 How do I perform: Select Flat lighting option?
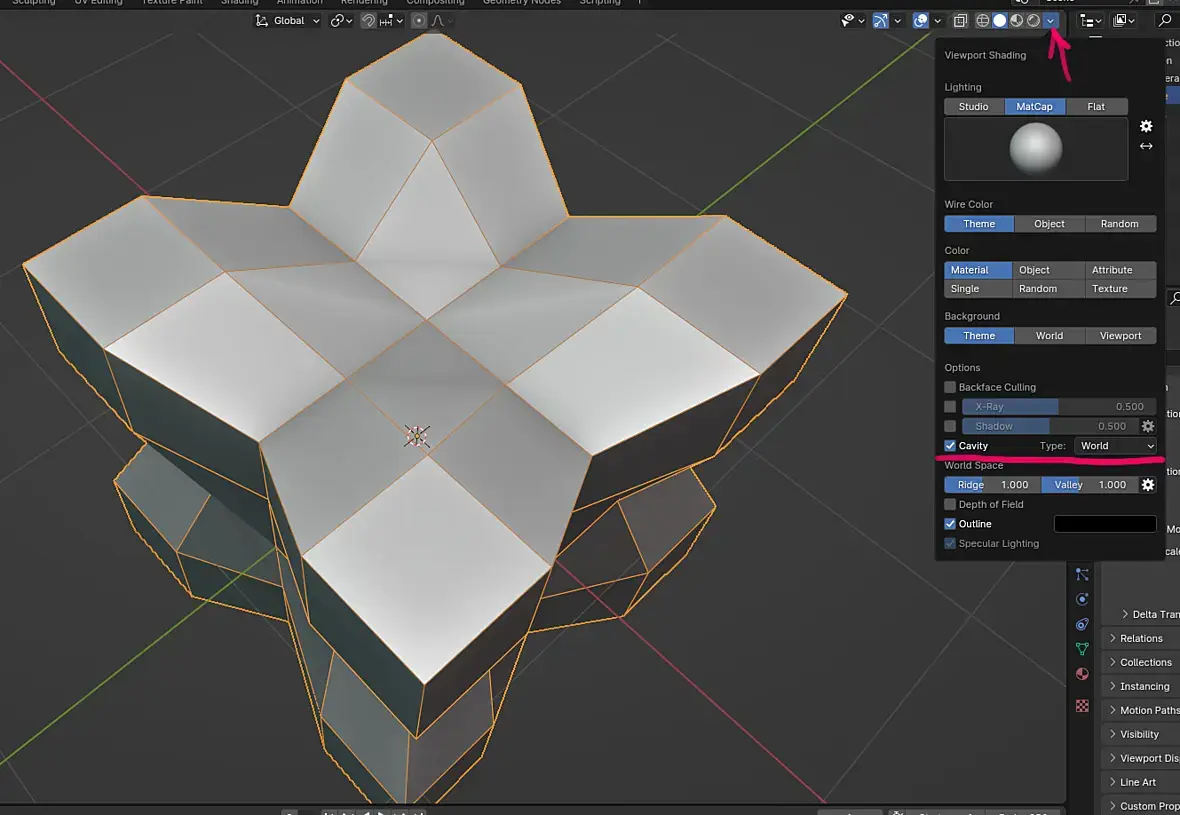[1096, 107]
